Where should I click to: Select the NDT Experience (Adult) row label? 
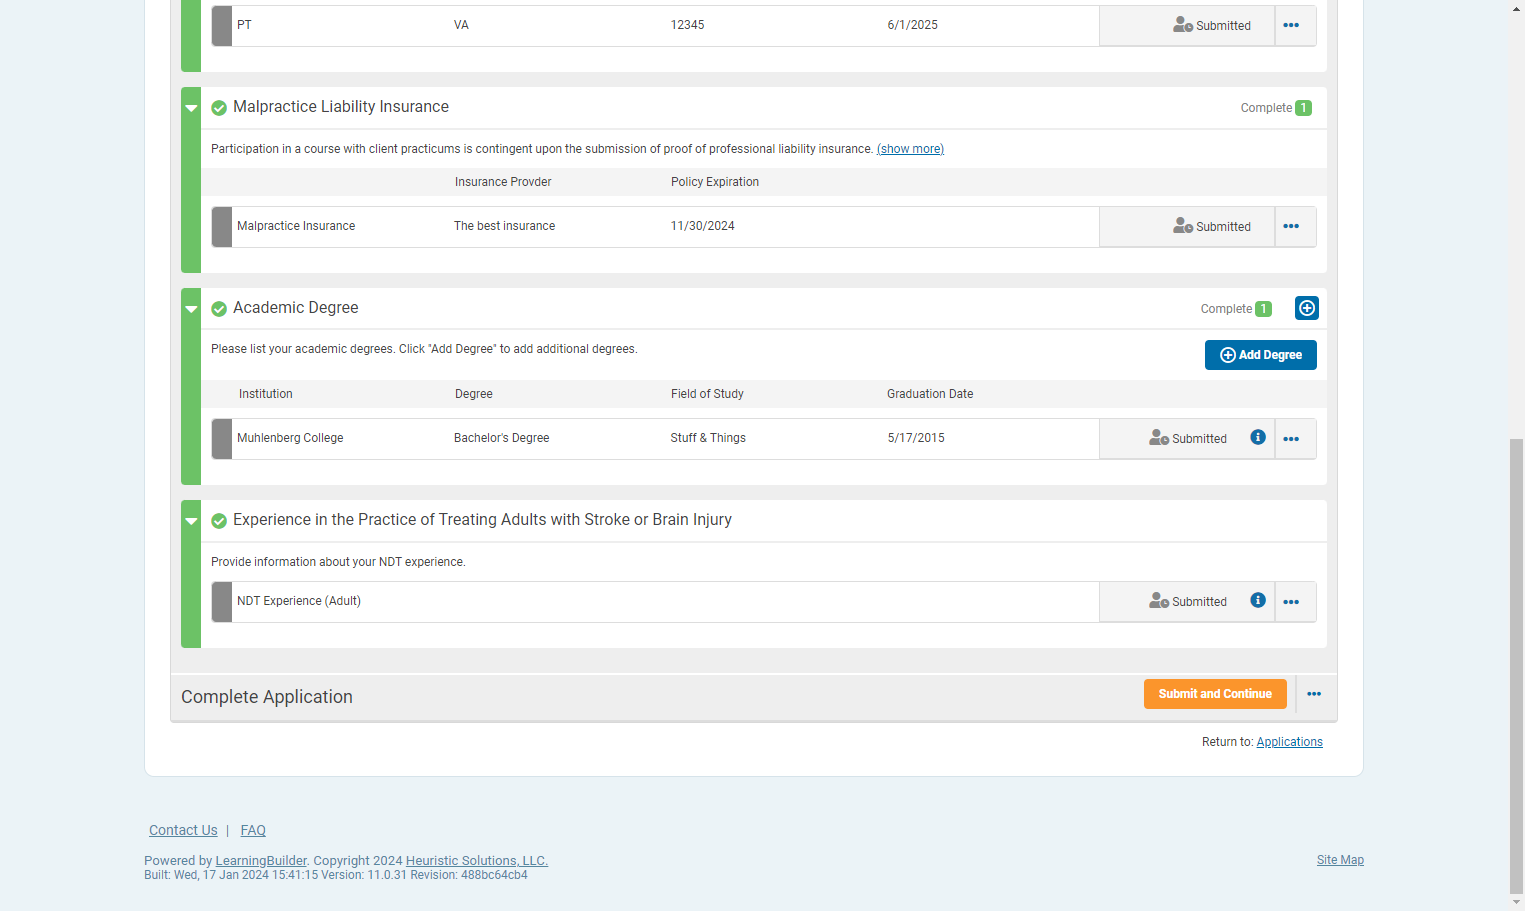pyautogui.click(x=299, y=601)
